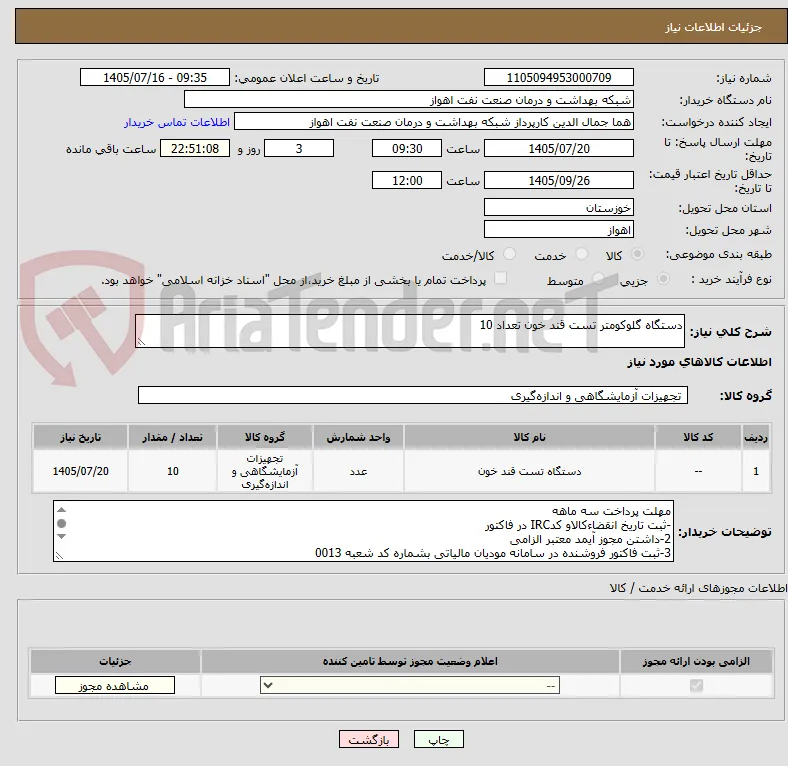Click the توضیحات خریدار text area
This screenshot has width=788, height=766.
(363, 531)
